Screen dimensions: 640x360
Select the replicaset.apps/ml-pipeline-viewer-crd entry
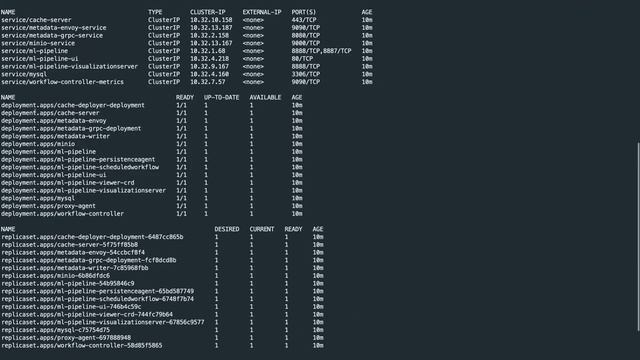(87, 315)
